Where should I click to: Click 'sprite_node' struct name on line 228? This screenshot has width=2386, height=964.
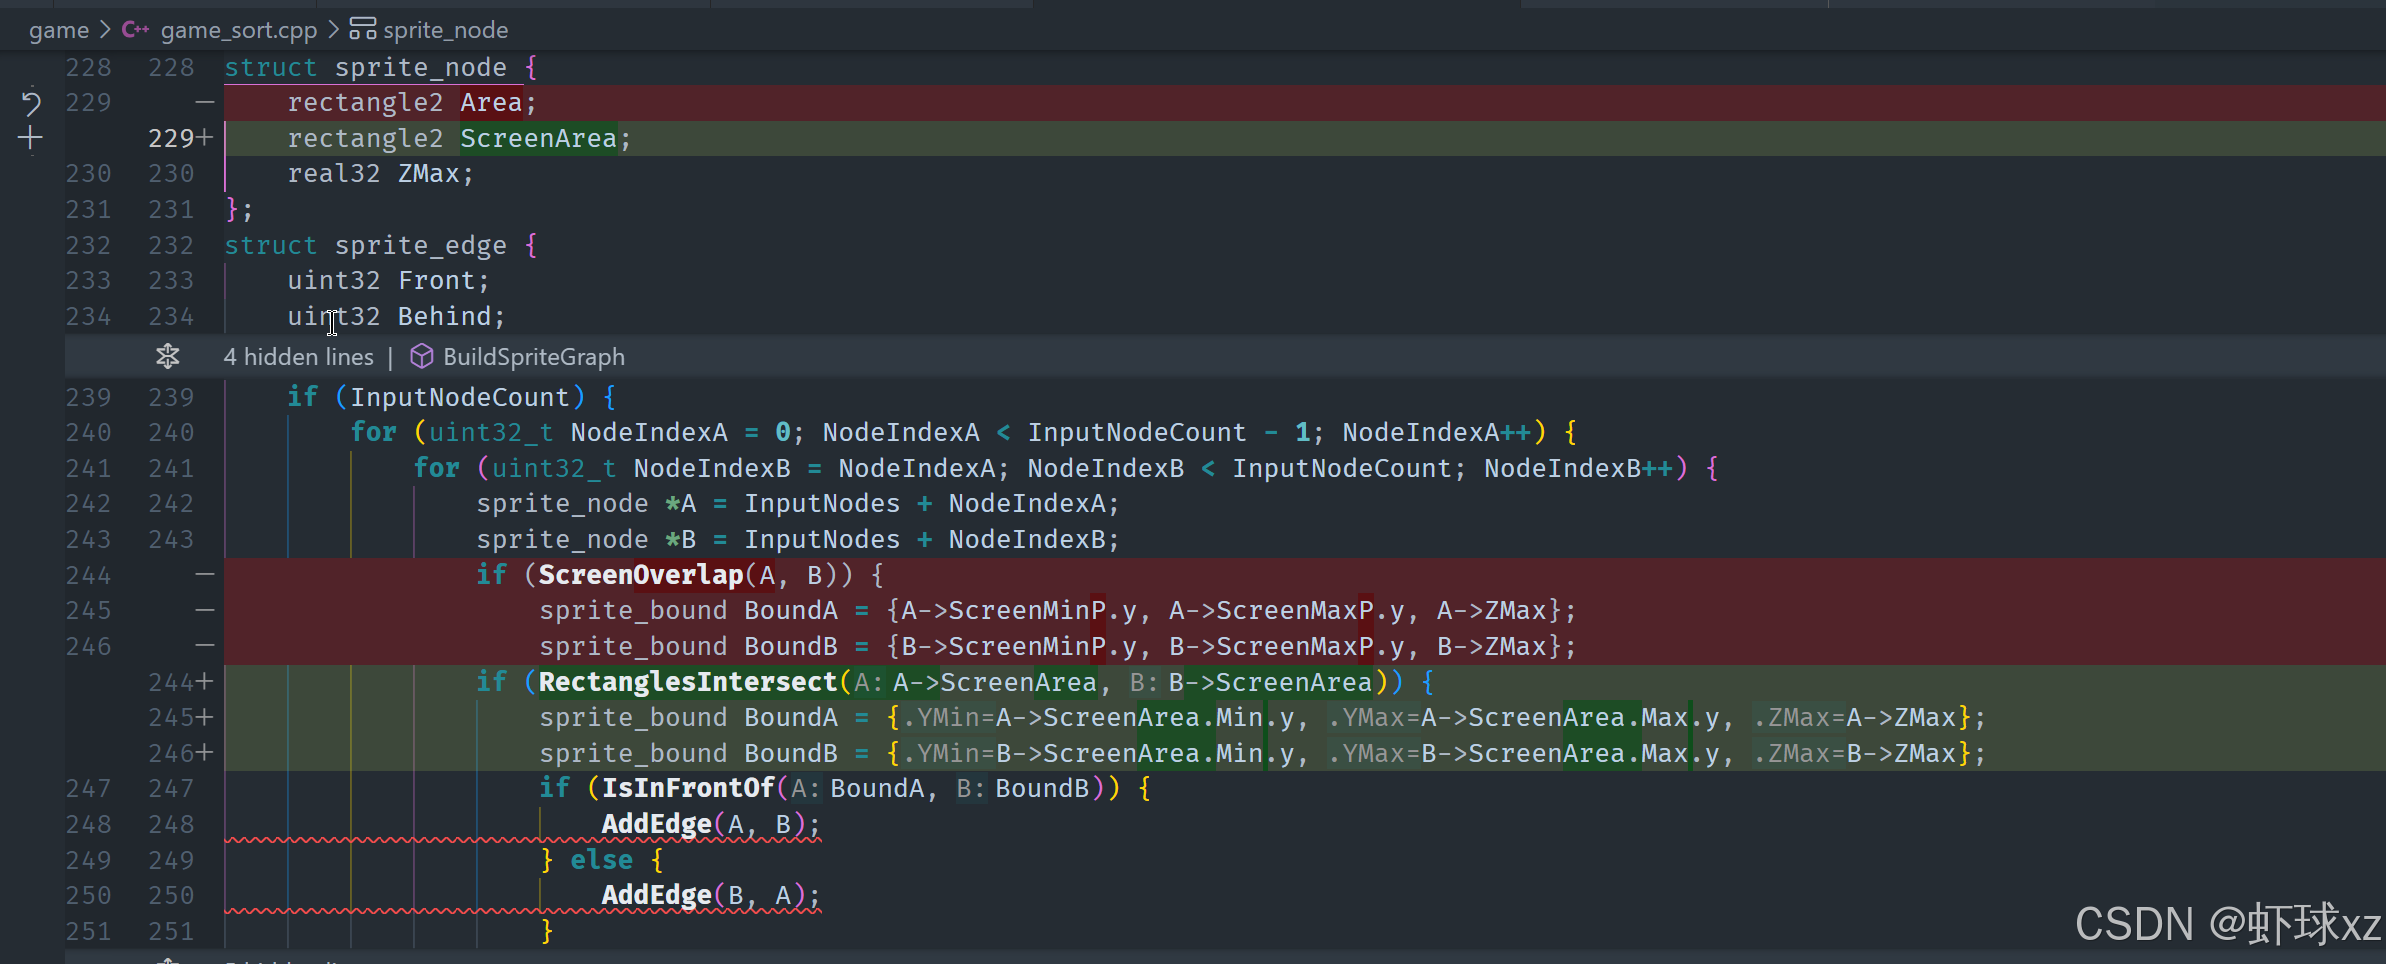[421, 68]
